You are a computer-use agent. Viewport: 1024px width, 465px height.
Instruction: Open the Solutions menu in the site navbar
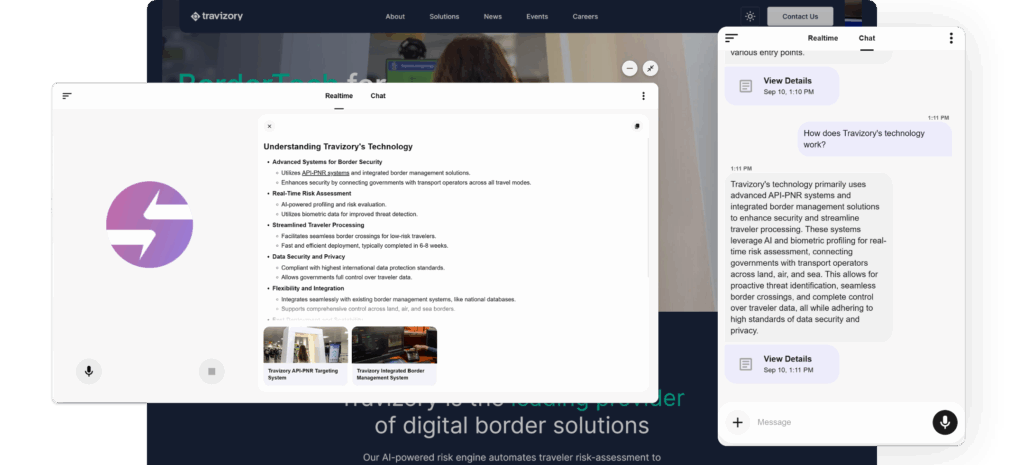[x=444, y=16]
